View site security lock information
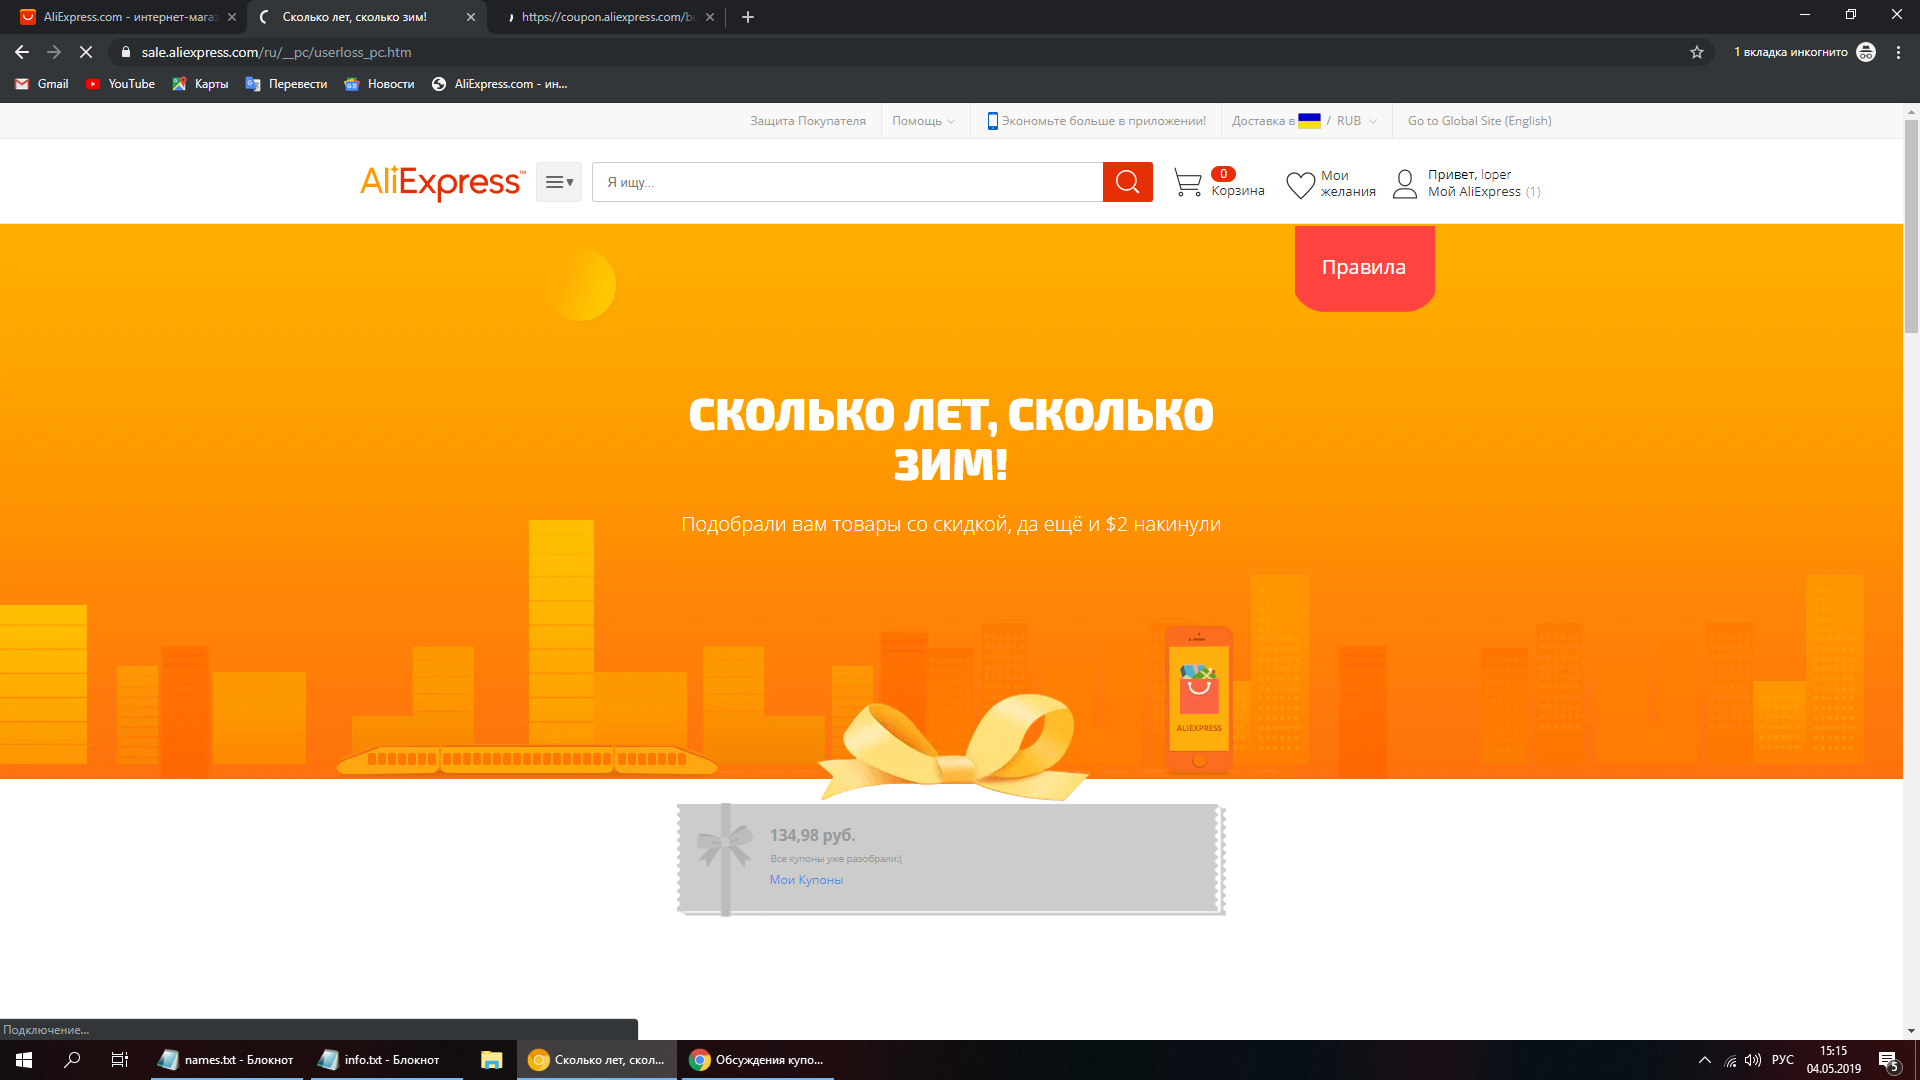 tap(126, 52)
